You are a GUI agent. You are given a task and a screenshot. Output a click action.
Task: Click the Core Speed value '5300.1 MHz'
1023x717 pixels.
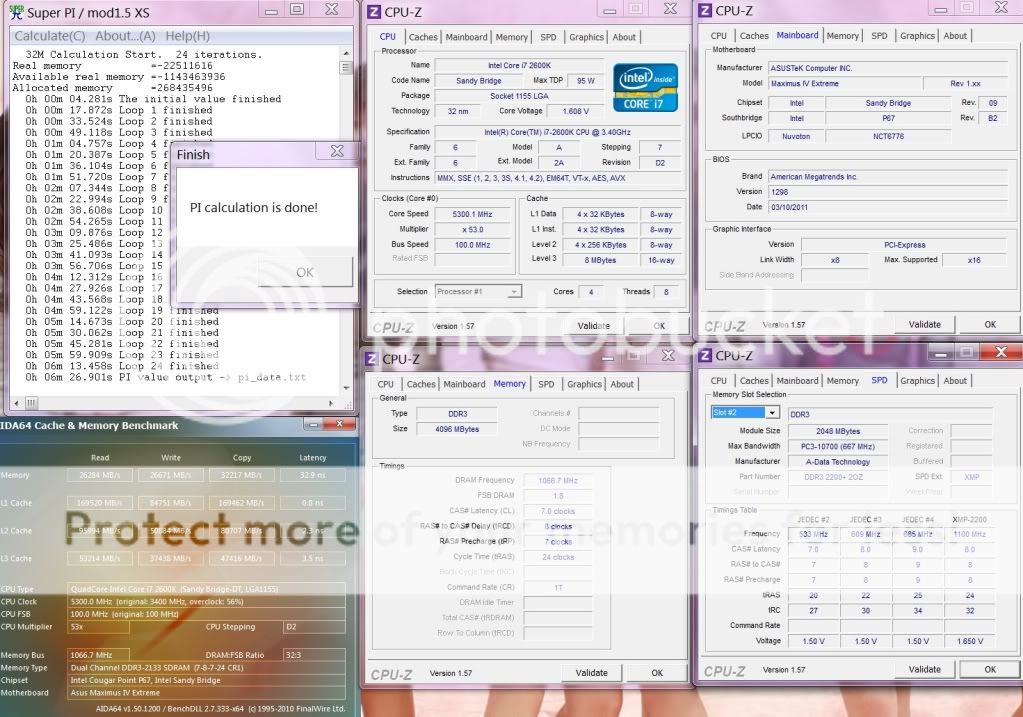(x=472, y=214)
